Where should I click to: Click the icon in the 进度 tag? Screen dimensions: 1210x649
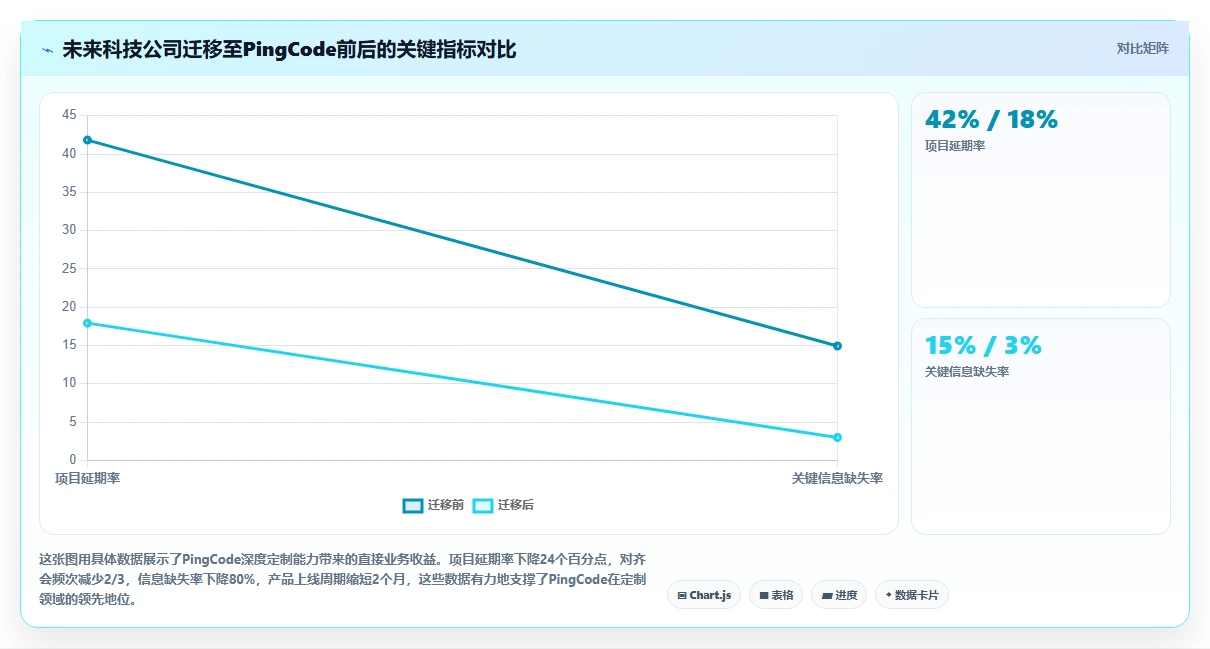(827, 595)
